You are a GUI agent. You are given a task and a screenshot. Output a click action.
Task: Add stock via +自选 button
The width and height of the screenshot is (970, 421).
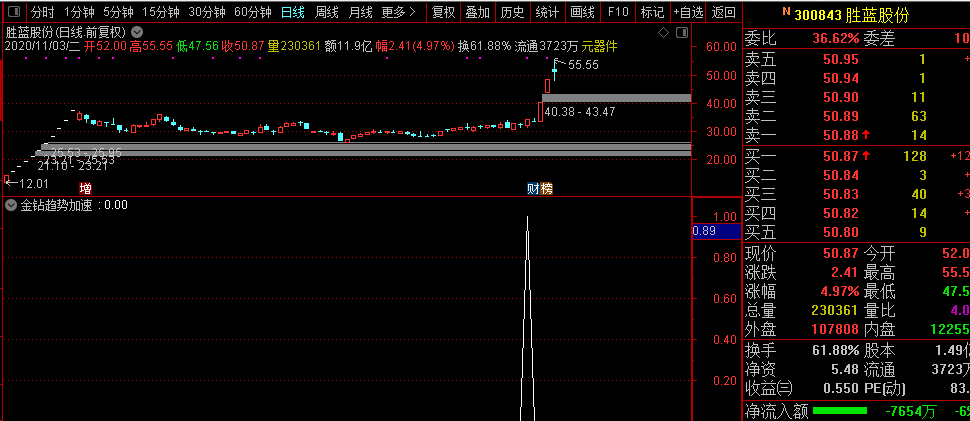click(x=688, y=12)
